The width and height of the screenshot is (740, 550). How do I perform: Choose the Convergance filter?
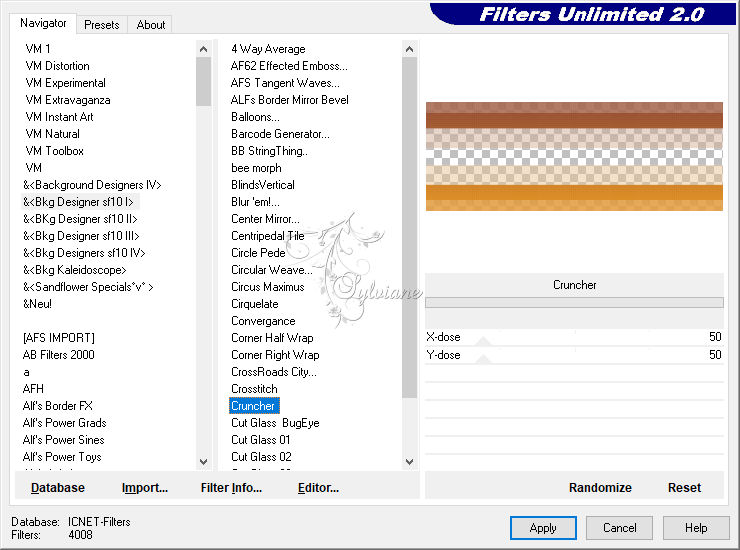click(x=263, y=321)
